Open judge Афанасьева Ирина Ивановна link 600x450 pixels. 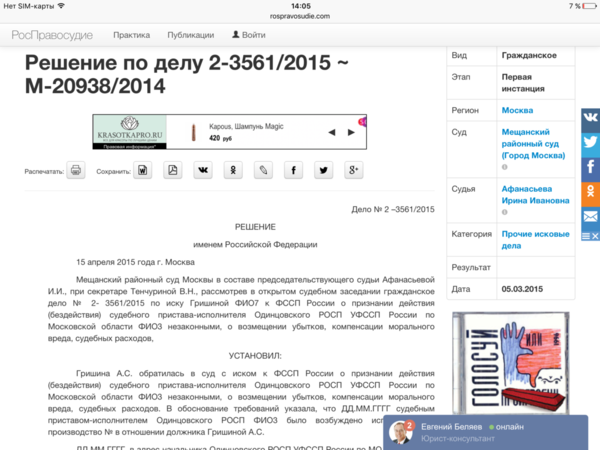(534, 194)
